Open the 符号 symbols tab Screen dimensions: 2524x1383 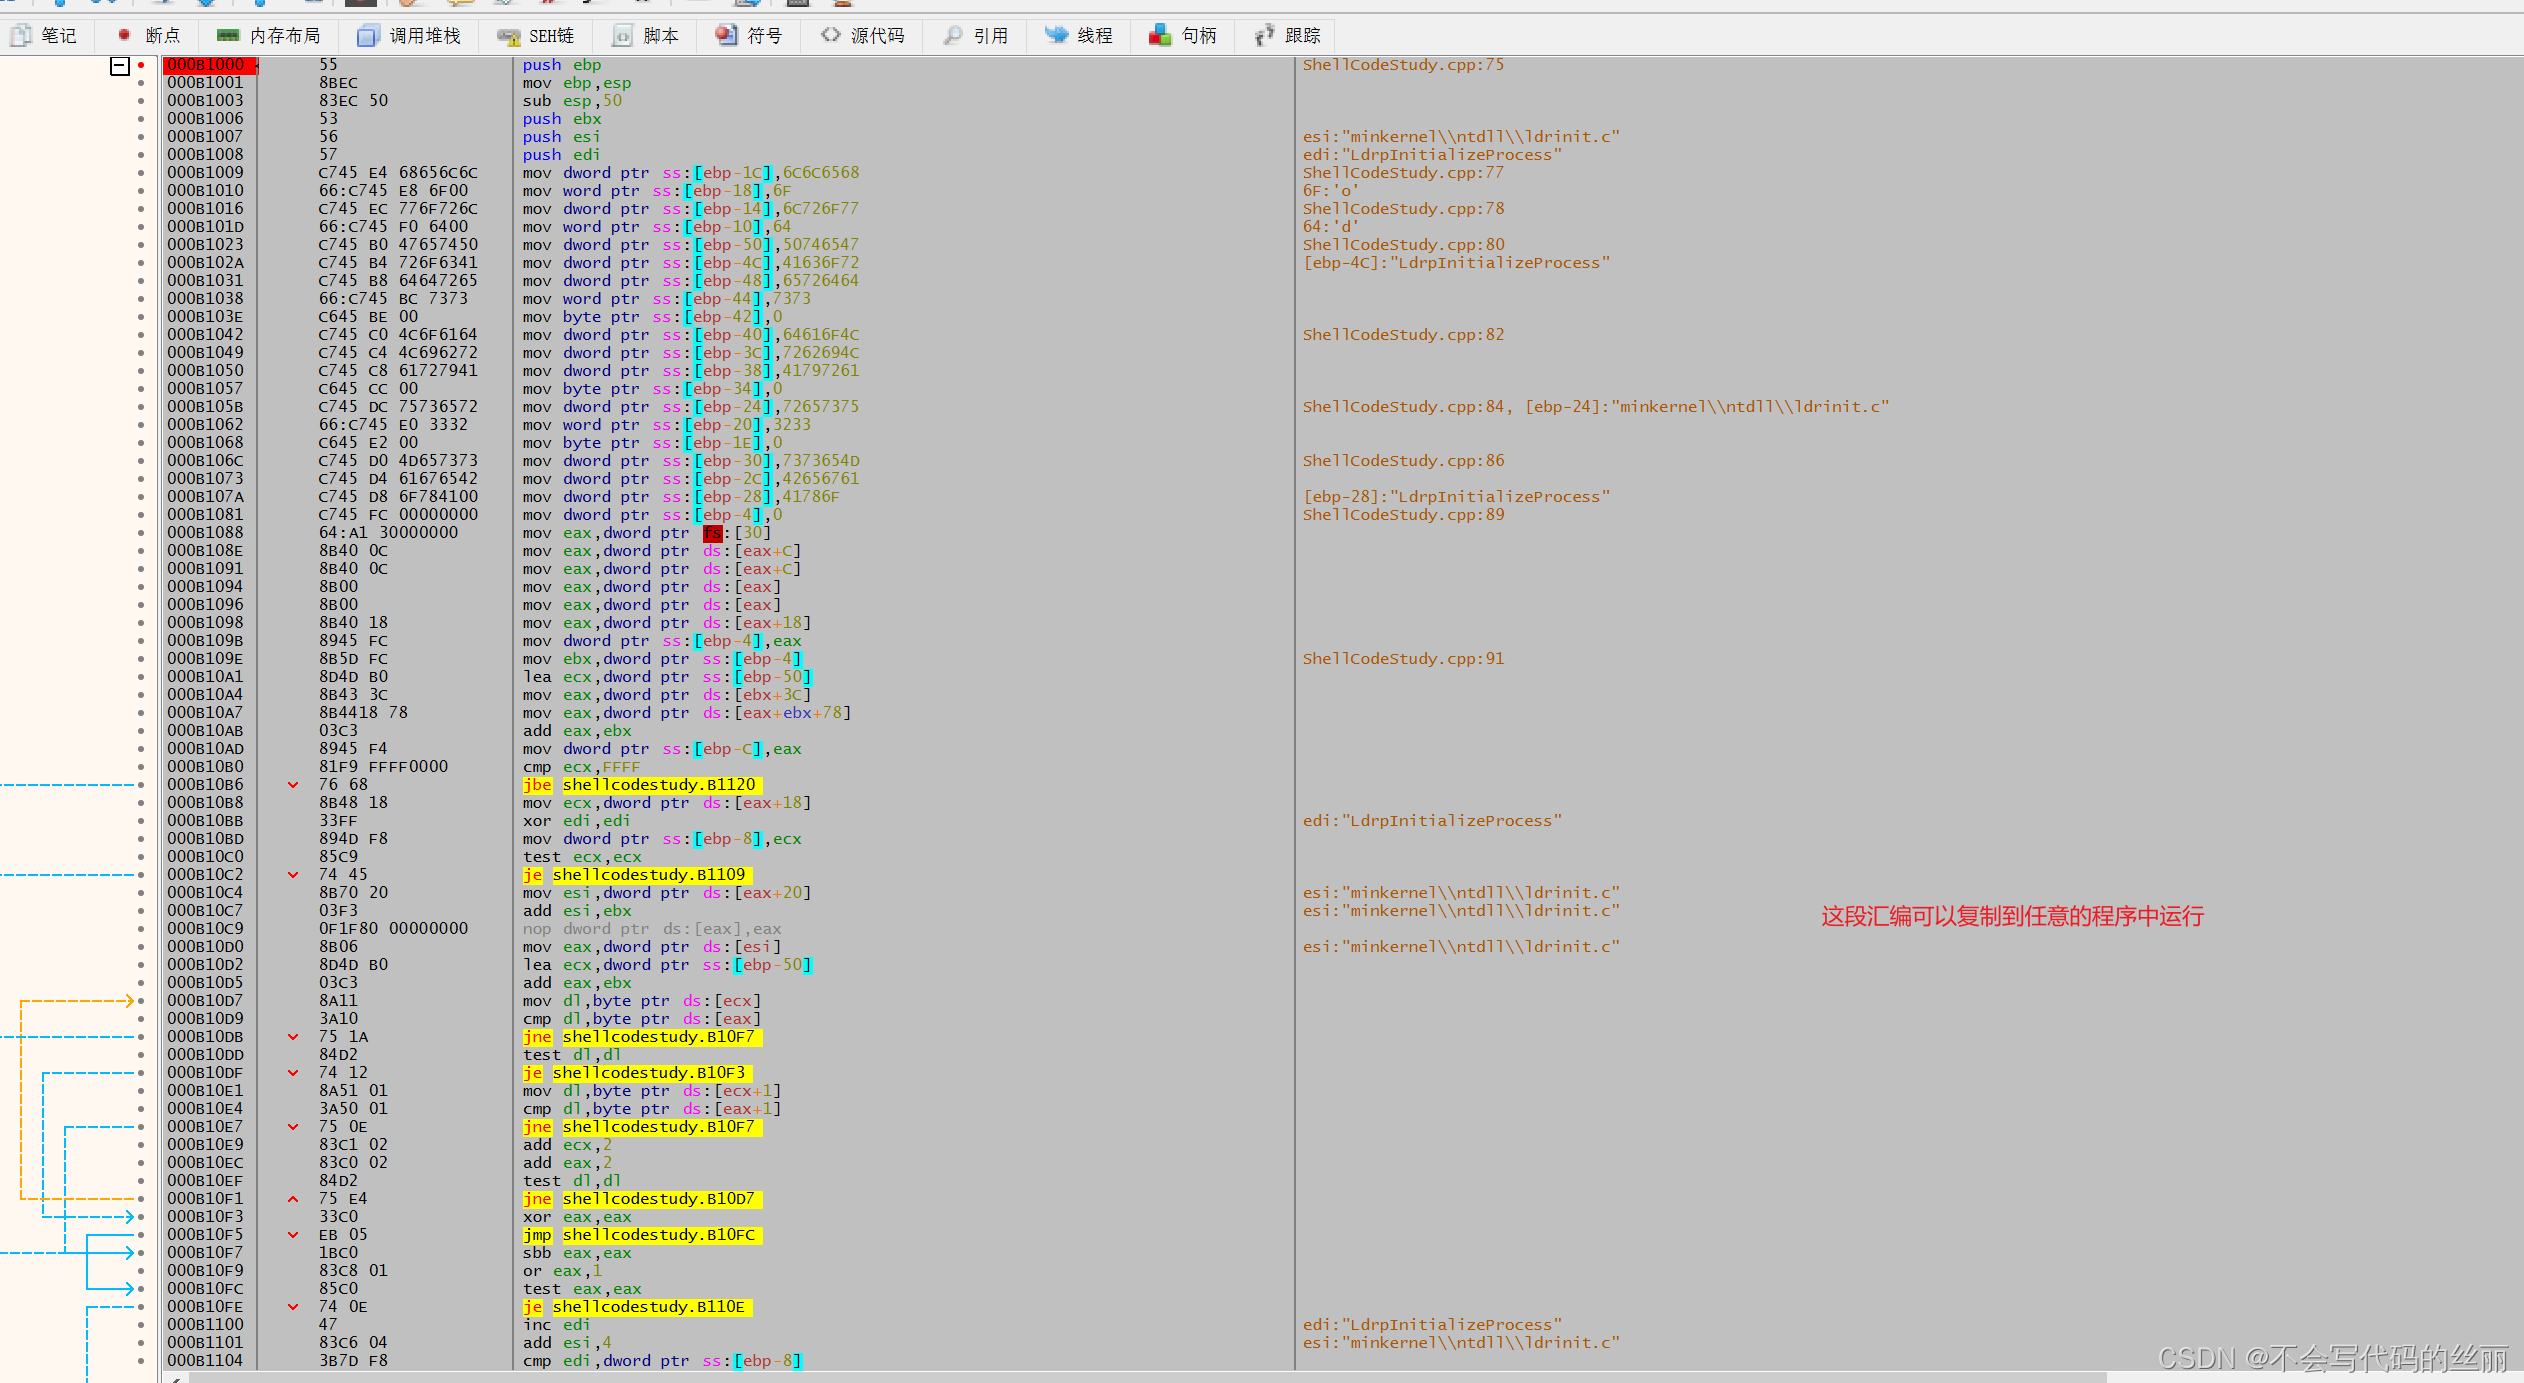click(x=749, y=36)
